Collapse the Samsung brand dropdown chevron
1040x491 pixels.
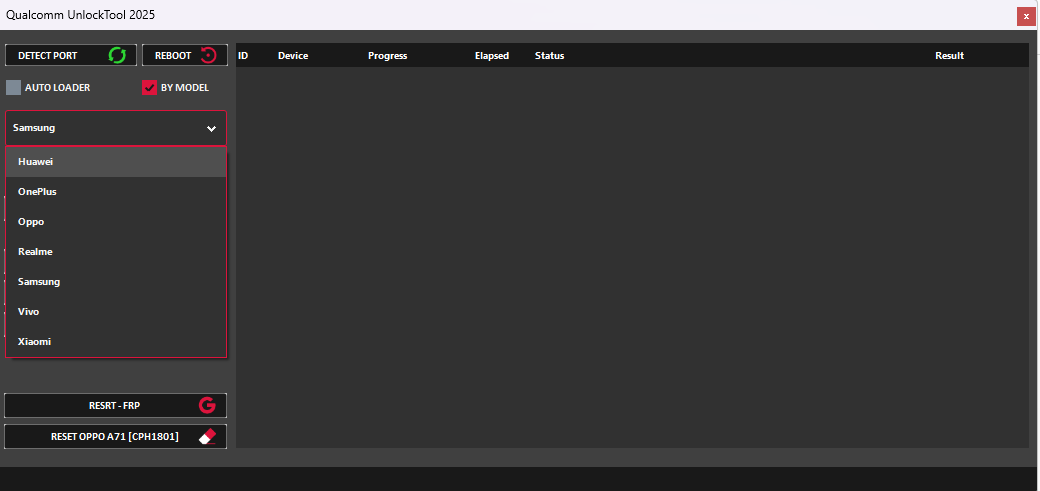point(211,129)
